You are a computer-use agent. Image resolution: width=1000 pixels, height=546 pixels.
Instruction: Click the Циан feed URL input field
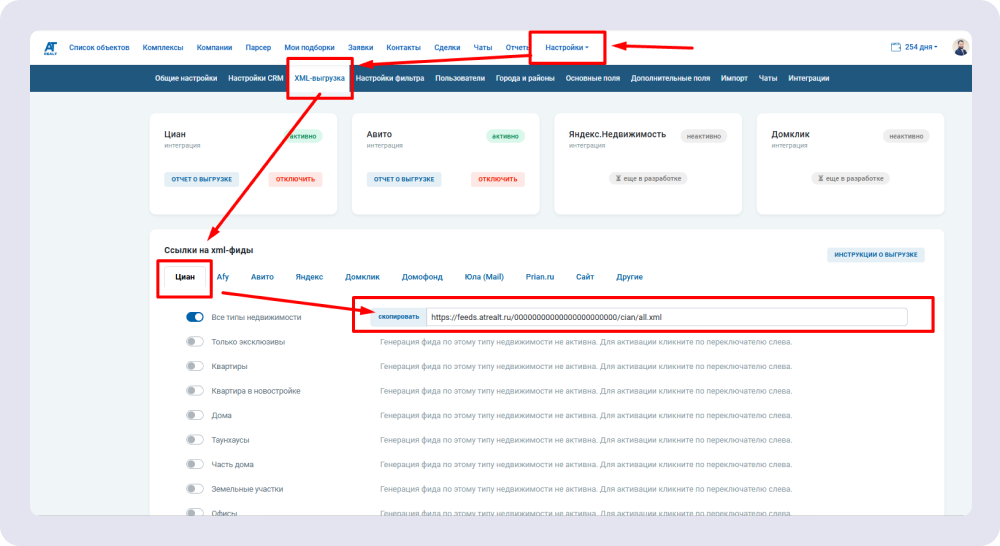pos(665,317)
